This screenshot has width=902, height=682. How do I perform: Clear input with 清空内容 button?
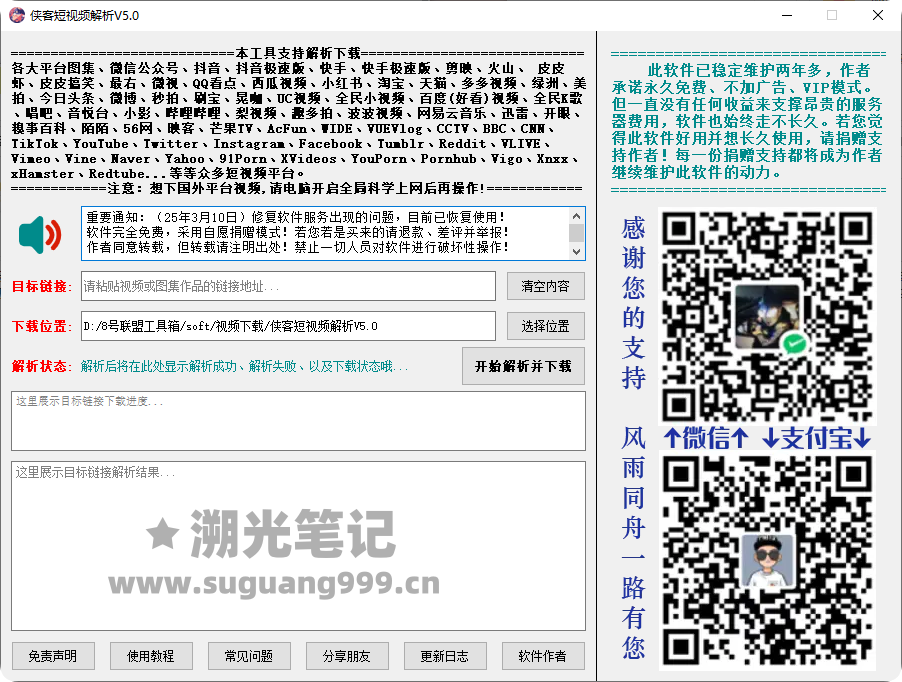(545, 286)
